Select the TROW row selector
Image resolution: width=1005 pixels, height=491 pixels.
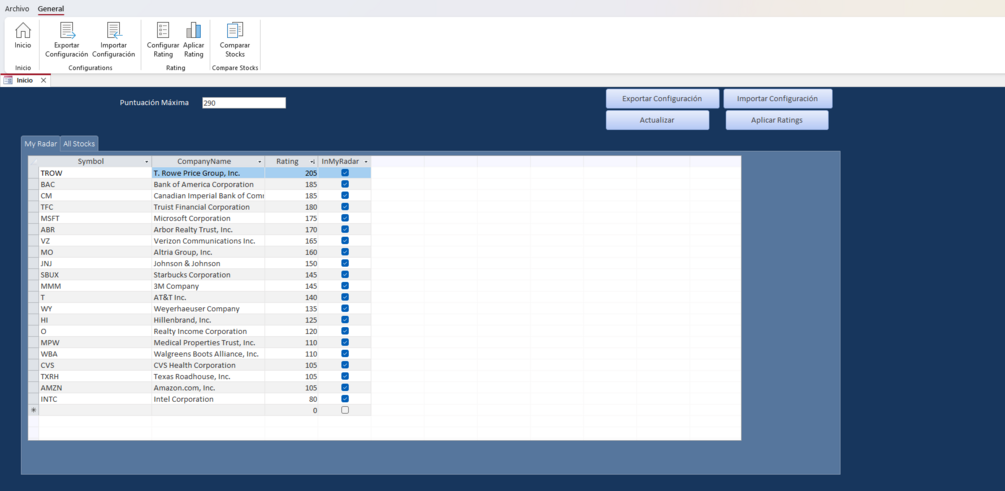pyautogui.click(x=33, y=173)
